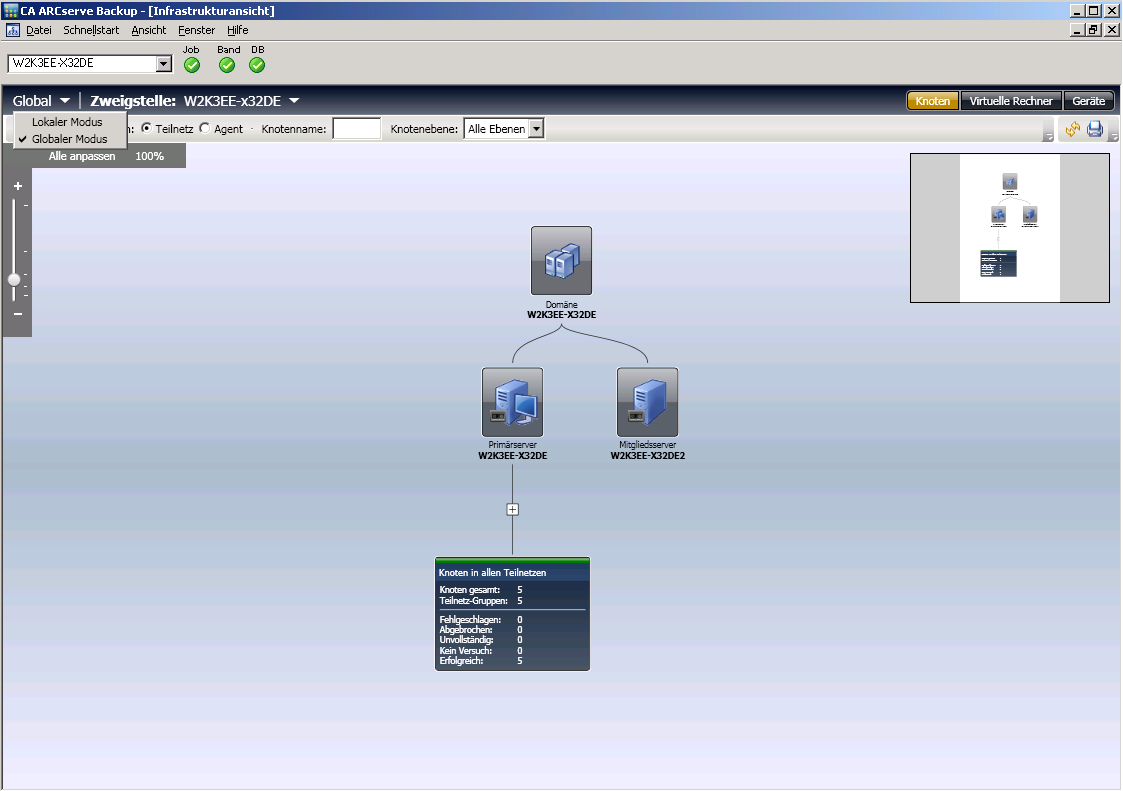1123x791 pixels.
Task: Open the server selection combo box W2K3EE-X32DE
Action: 164,65
